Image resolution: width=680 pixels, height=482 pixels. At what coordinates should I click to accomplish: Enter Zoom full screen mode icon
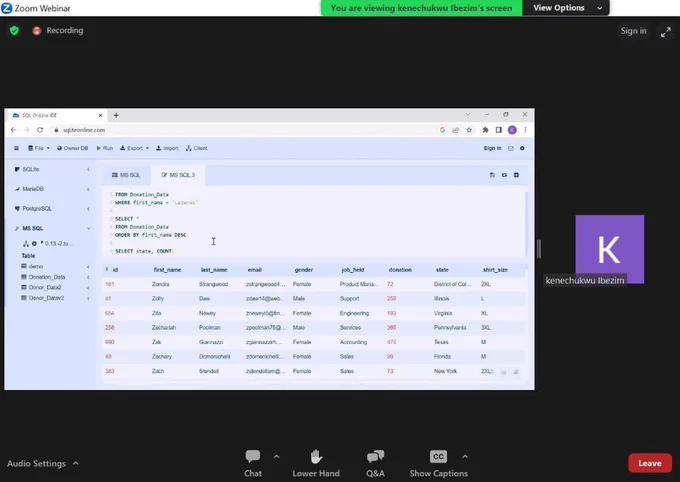(666, 32)
